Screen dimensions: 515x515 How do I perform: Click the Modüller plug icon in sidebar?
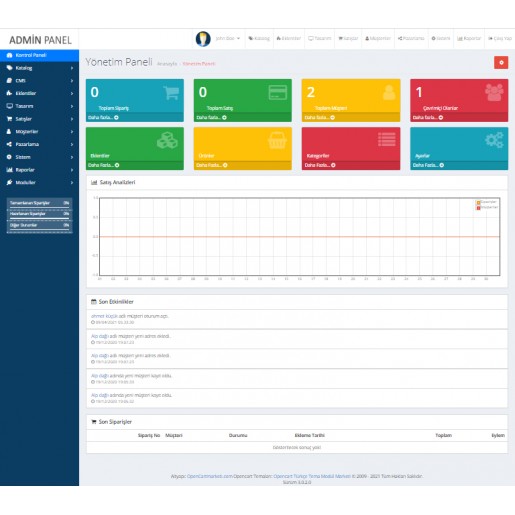click(9, 182)
